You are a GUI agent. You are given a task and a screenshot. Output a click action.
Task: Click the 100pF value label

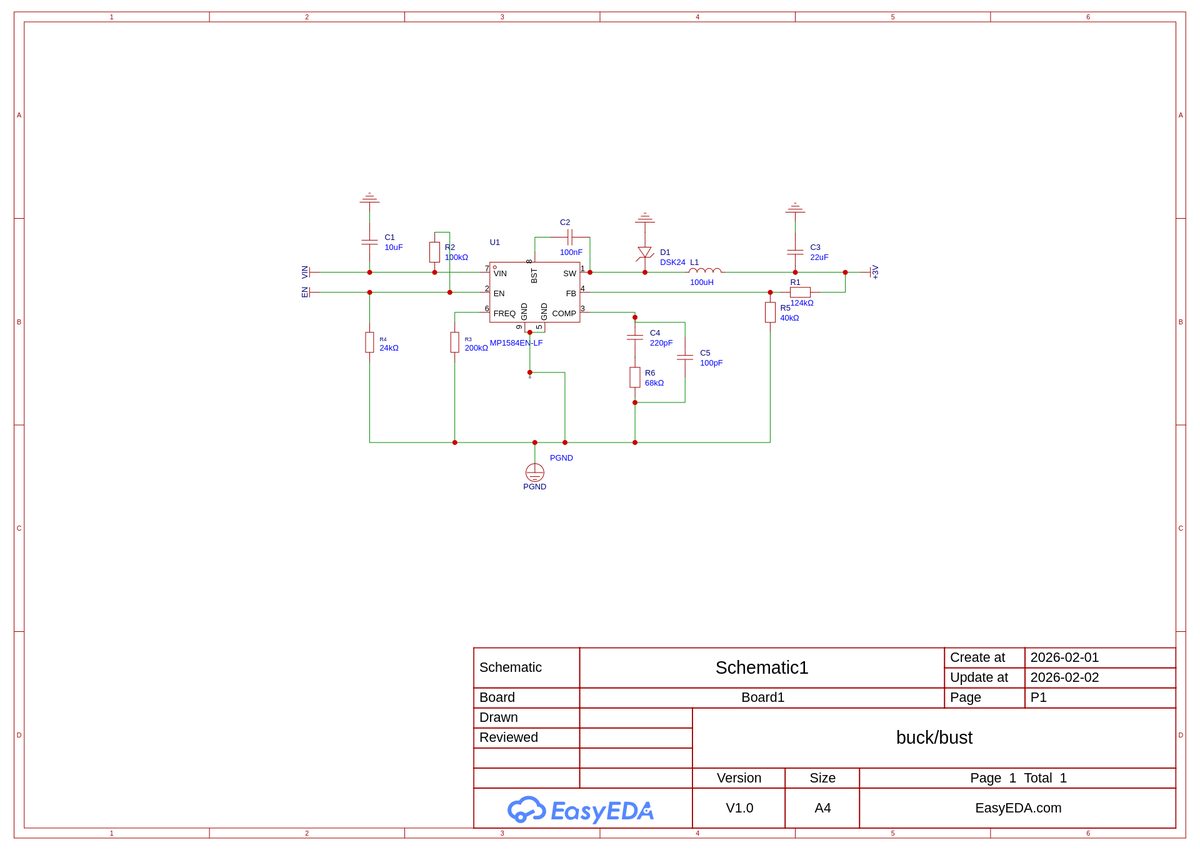711,363
